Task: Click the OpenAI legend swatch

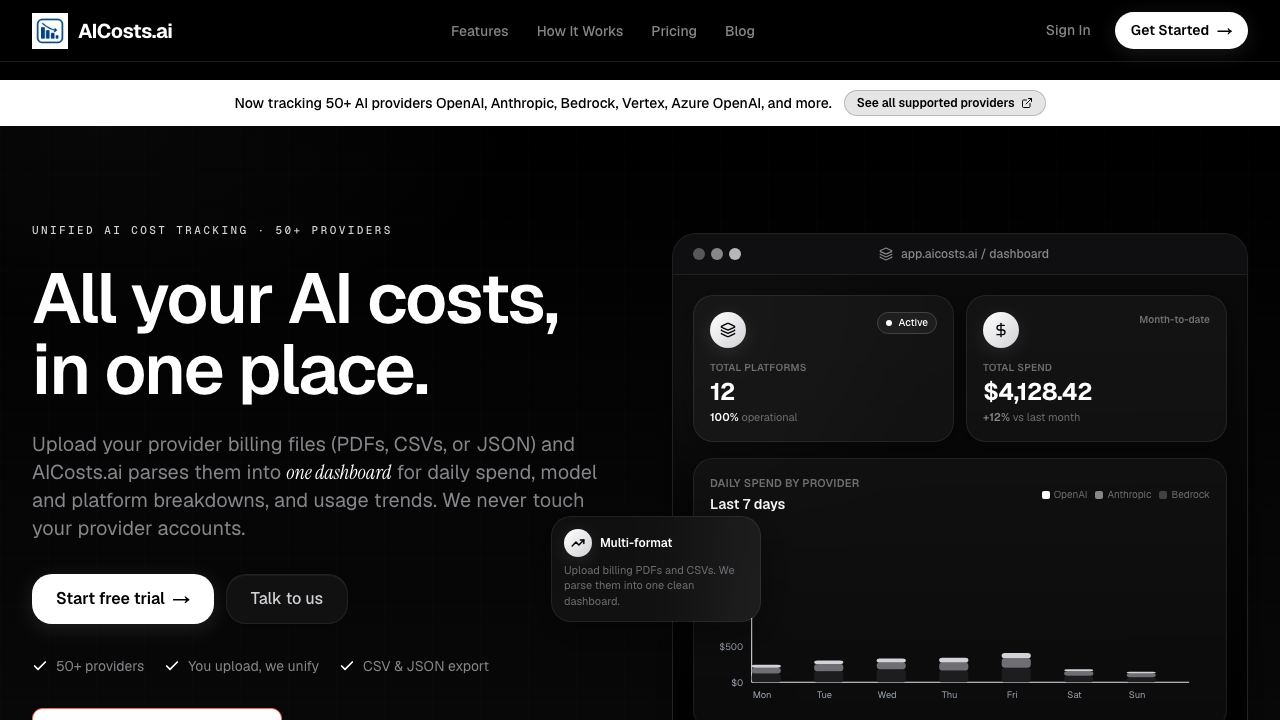Action: pos(1046,495)
